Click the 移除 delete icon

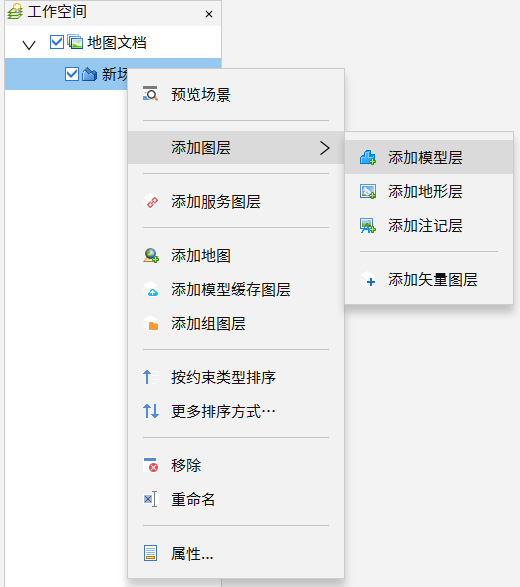(x=150, y=465)
